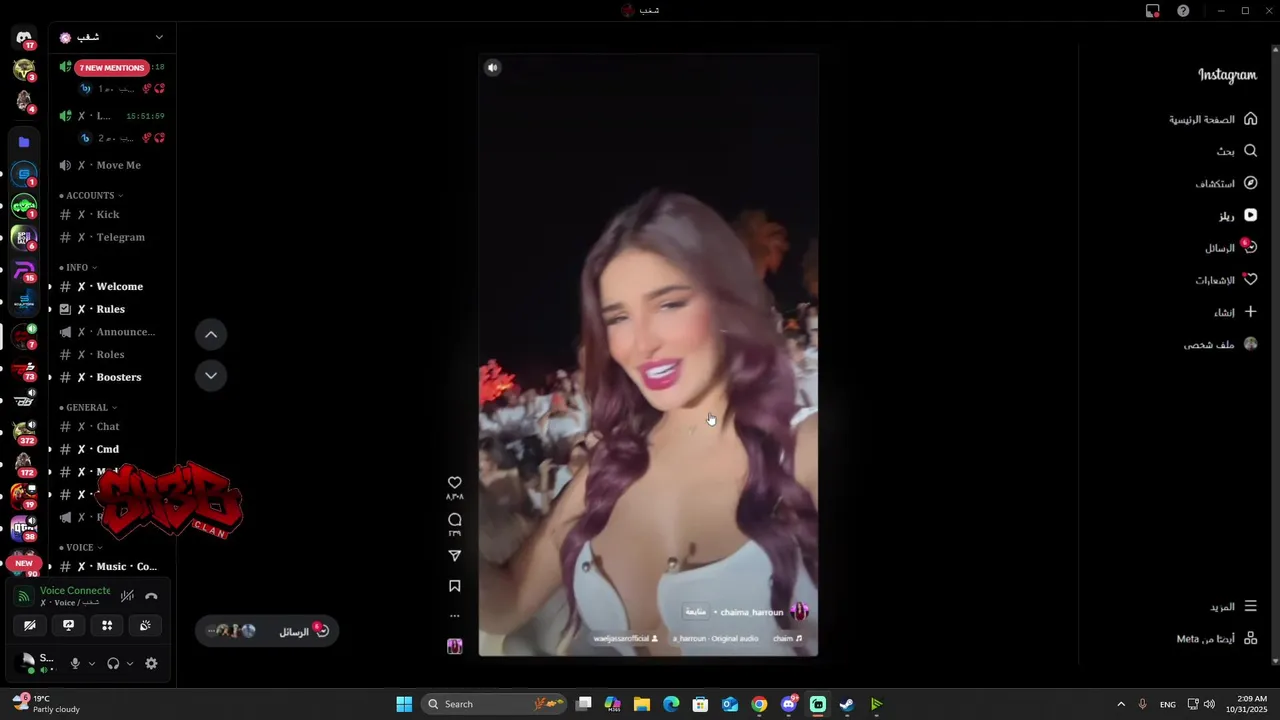Expand headphone output options chevron
The image size is (1280, 720).
[130, 664]
